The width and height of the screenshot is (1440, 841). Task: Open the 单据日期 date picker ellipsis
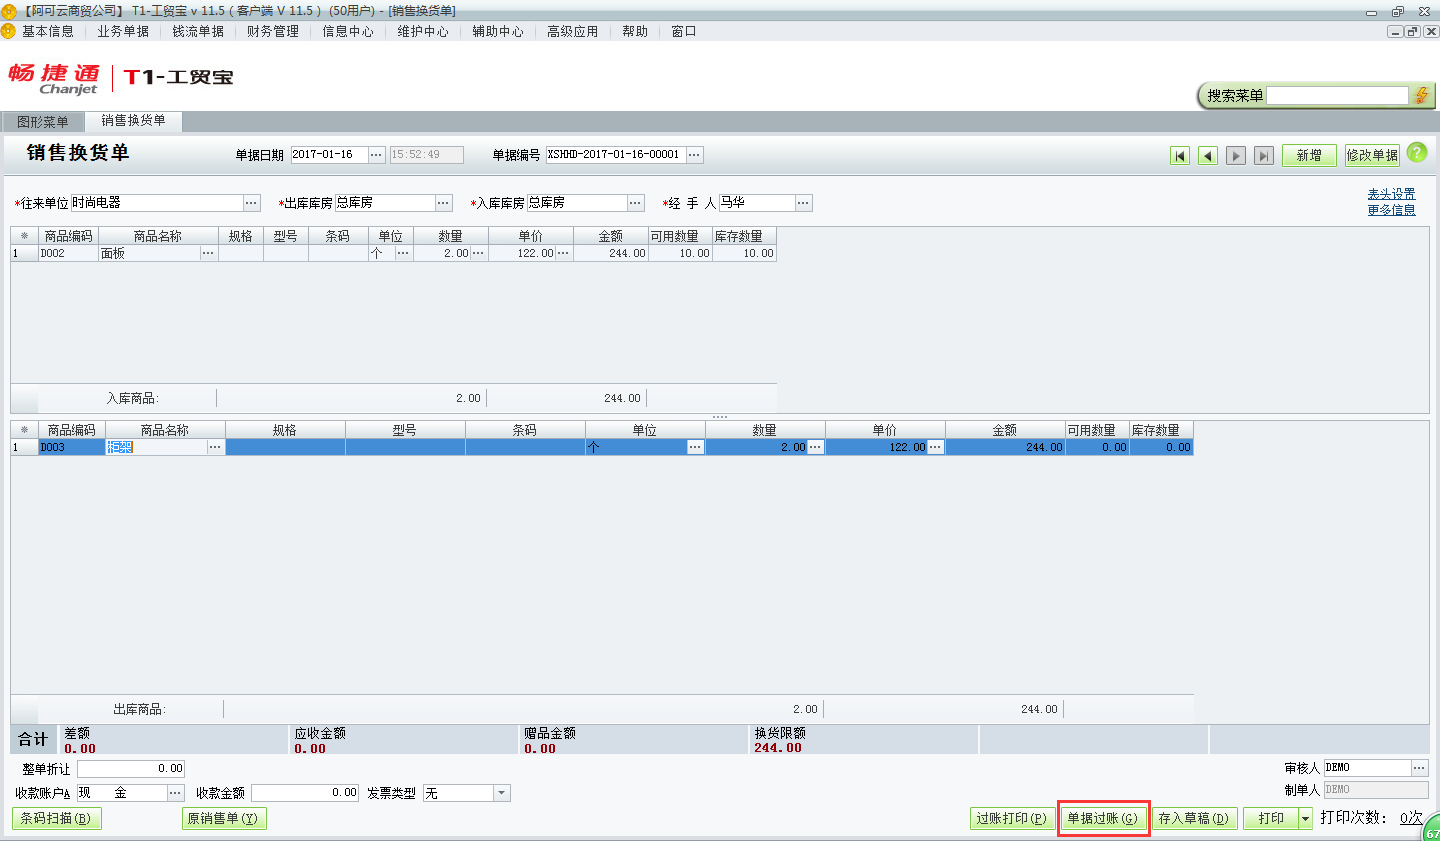click(x=377, y=155)
